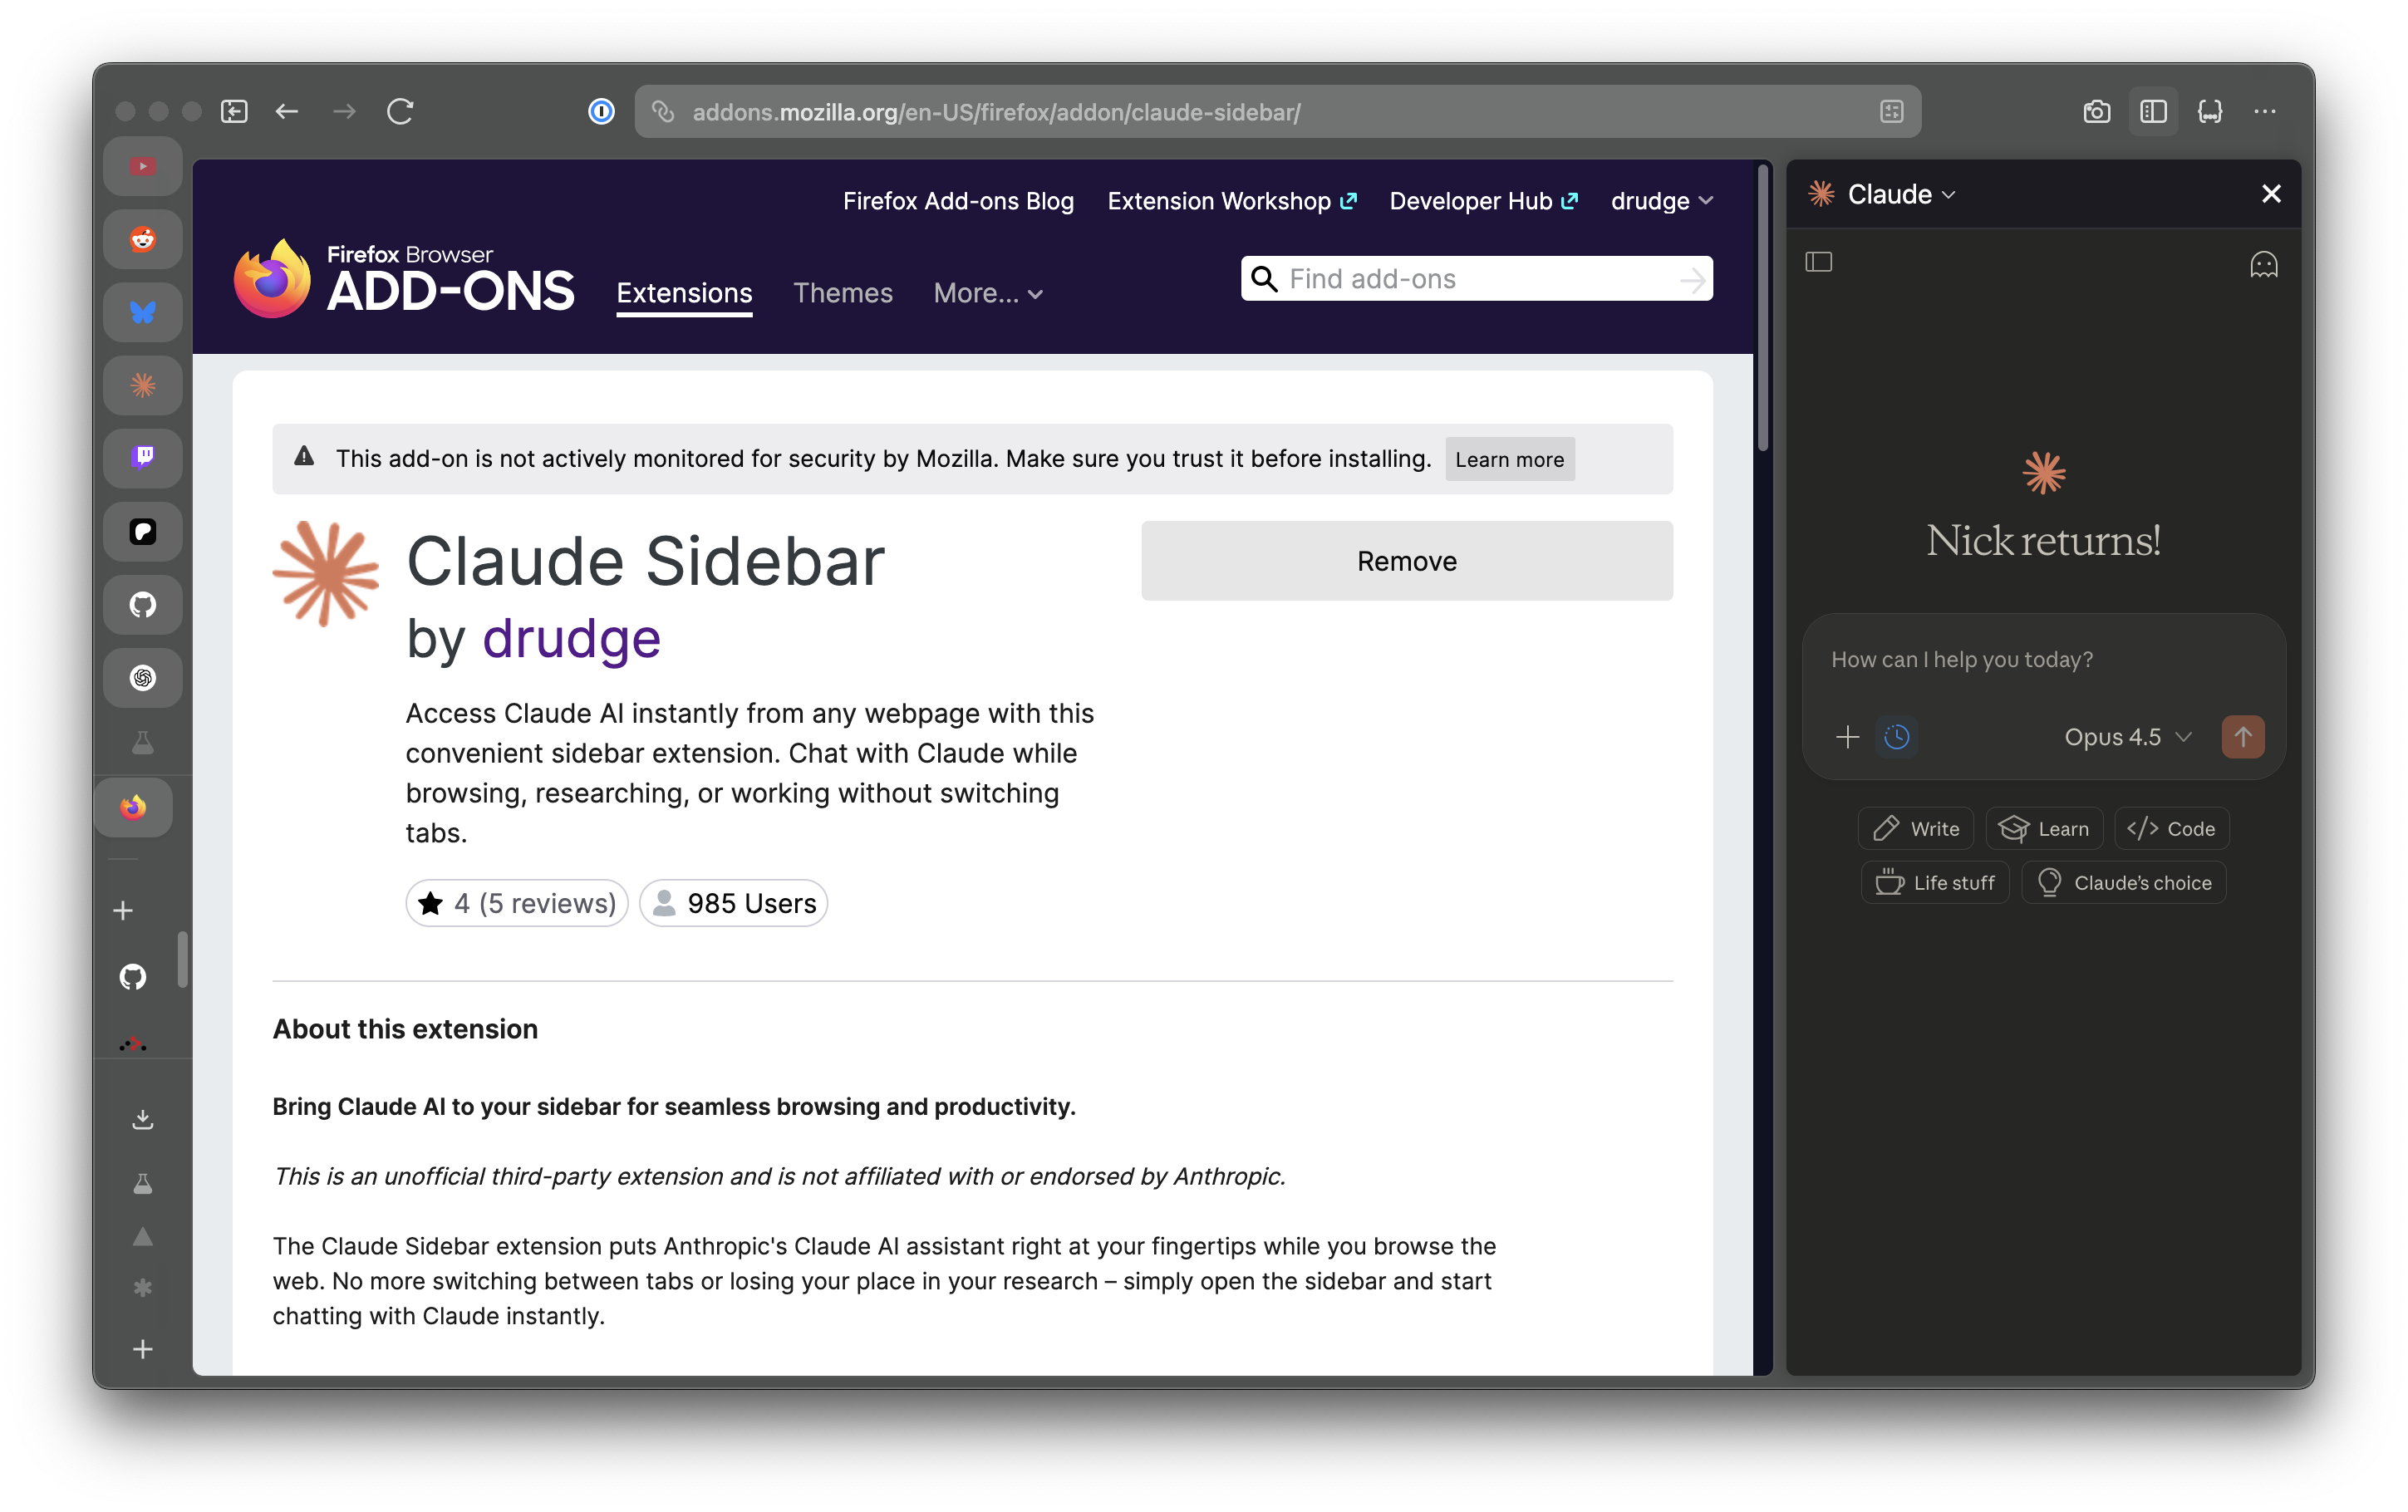Open the GitHub pinned tab
Screen dimensions: 2408x1512
pyautogui.click(x=143, y=604)
